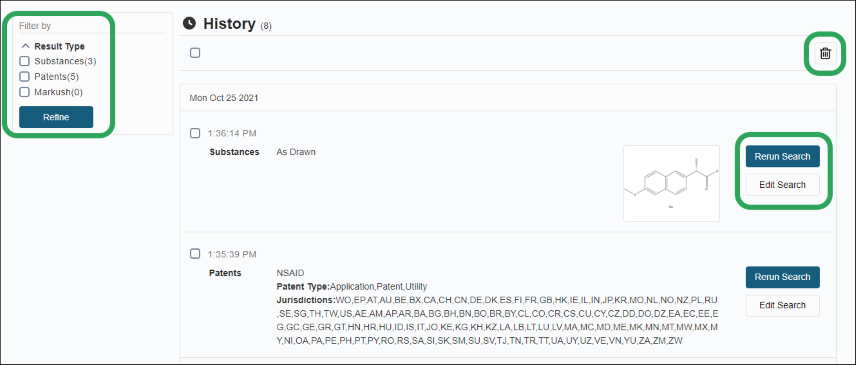Rerun the As Drawn substances search
This screenshot has height=365, width=856.
(782, 157)
